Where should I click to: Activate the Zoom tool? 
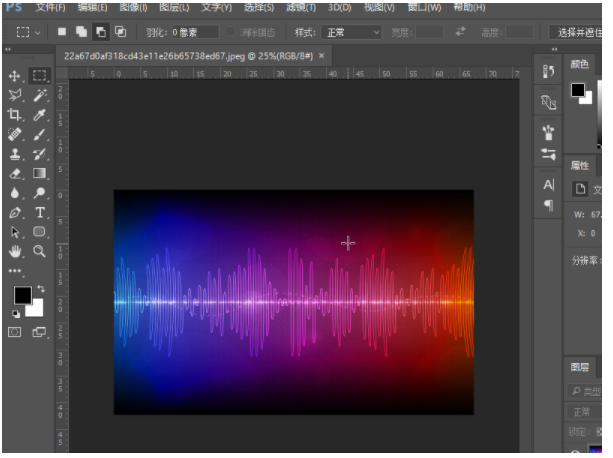click(x=39, y=252)
